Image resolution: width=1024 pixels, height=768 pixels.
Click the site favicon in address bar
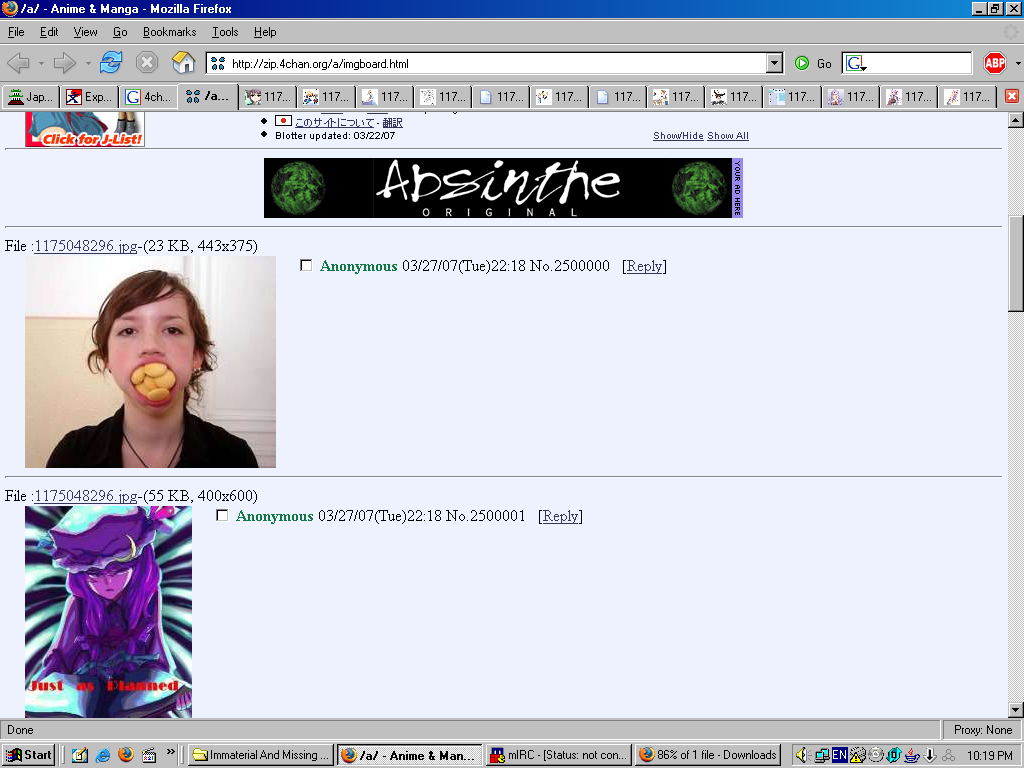click(x=218, y=63)
